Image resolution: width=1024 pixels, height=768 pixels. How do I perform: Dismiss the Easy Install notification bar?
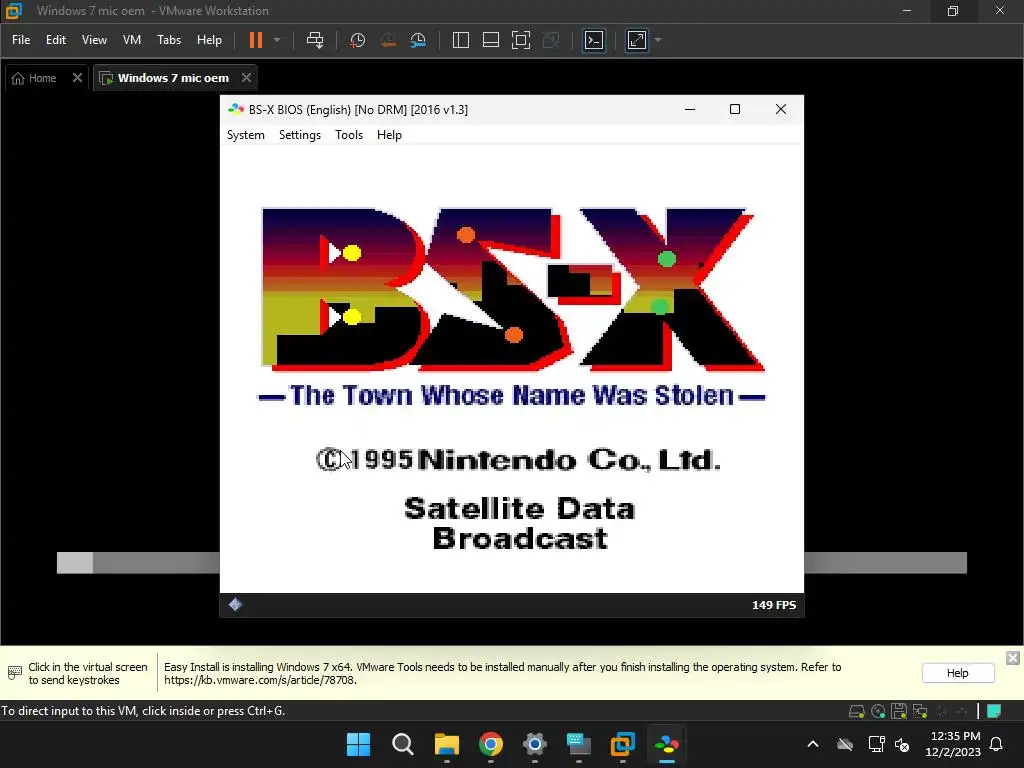tap(1012, 658)
